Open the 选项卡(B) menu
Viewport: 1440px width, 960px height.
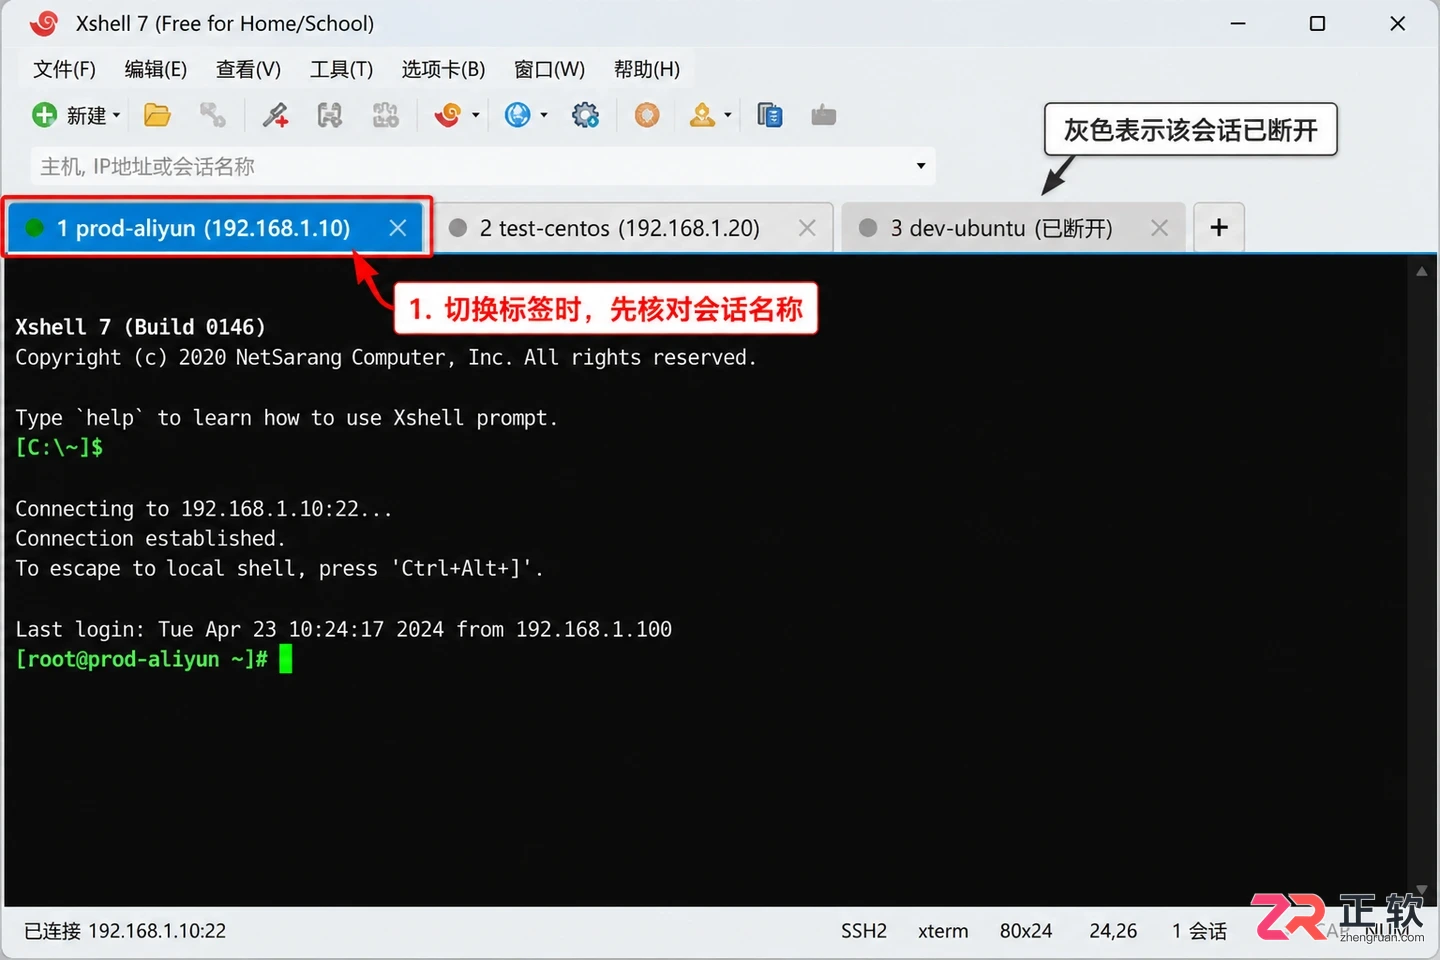[443, 69]
